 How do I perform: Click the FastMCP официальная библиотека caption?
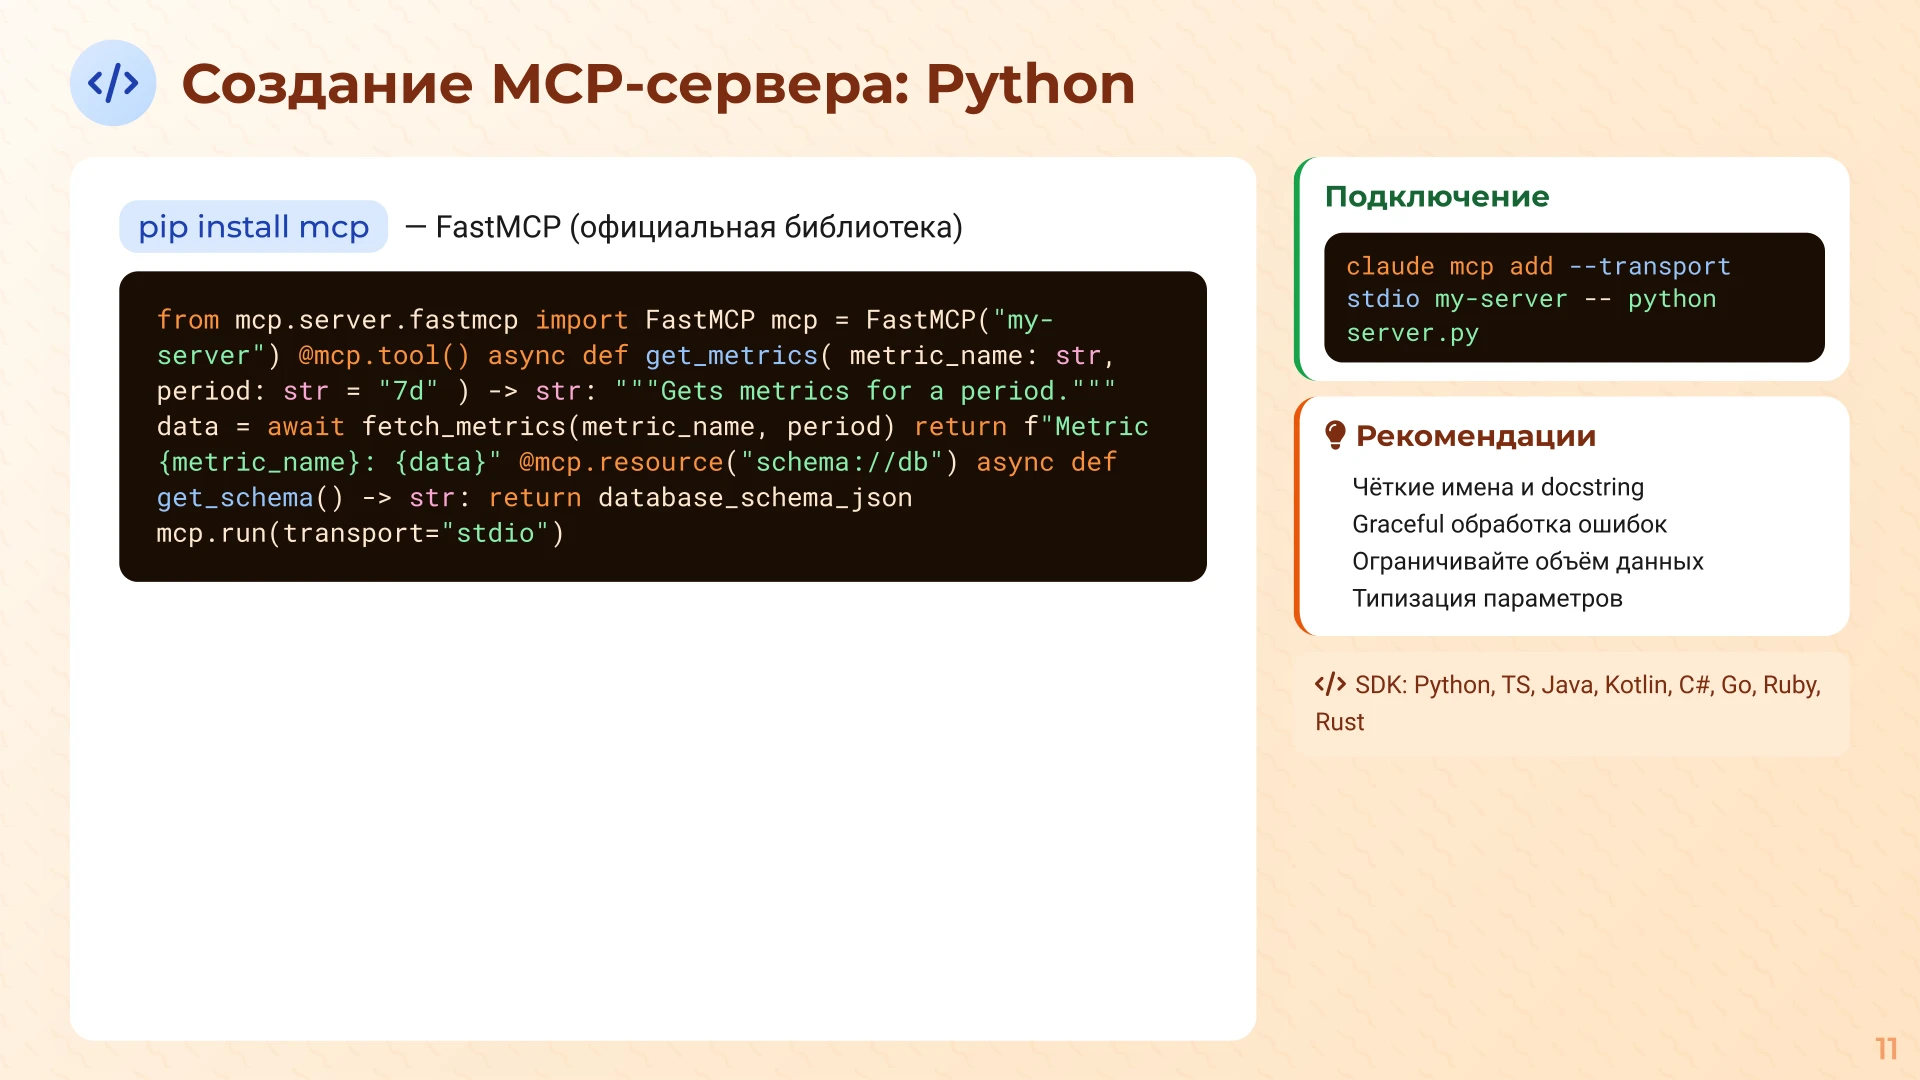[698, 227]
